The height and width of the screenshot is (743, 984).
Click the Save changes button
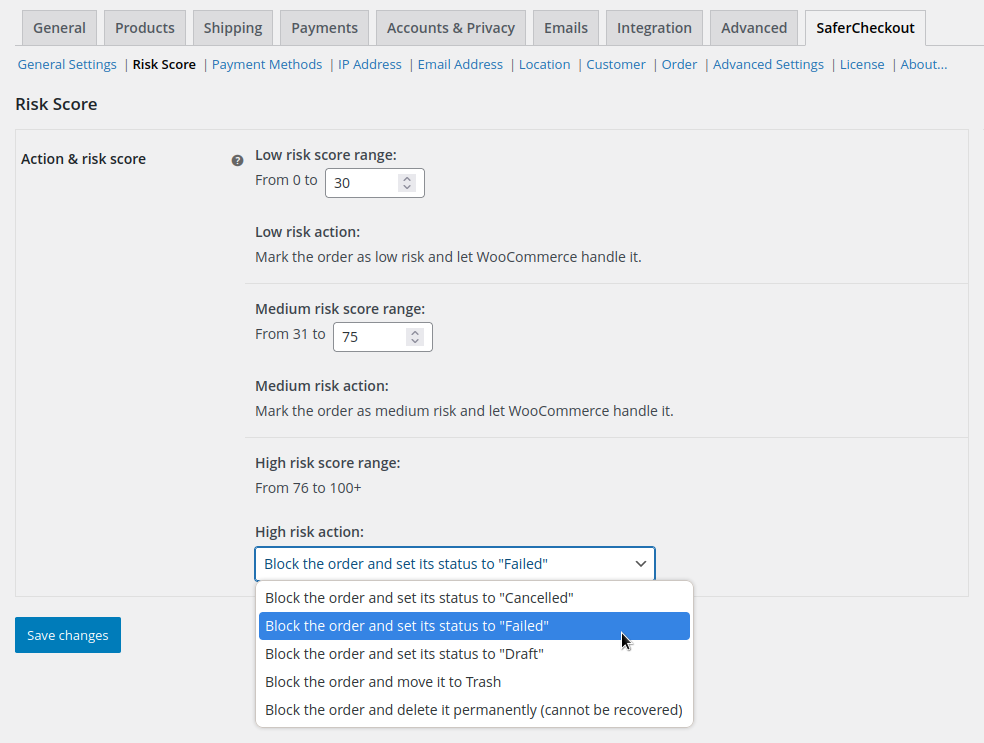68,635
